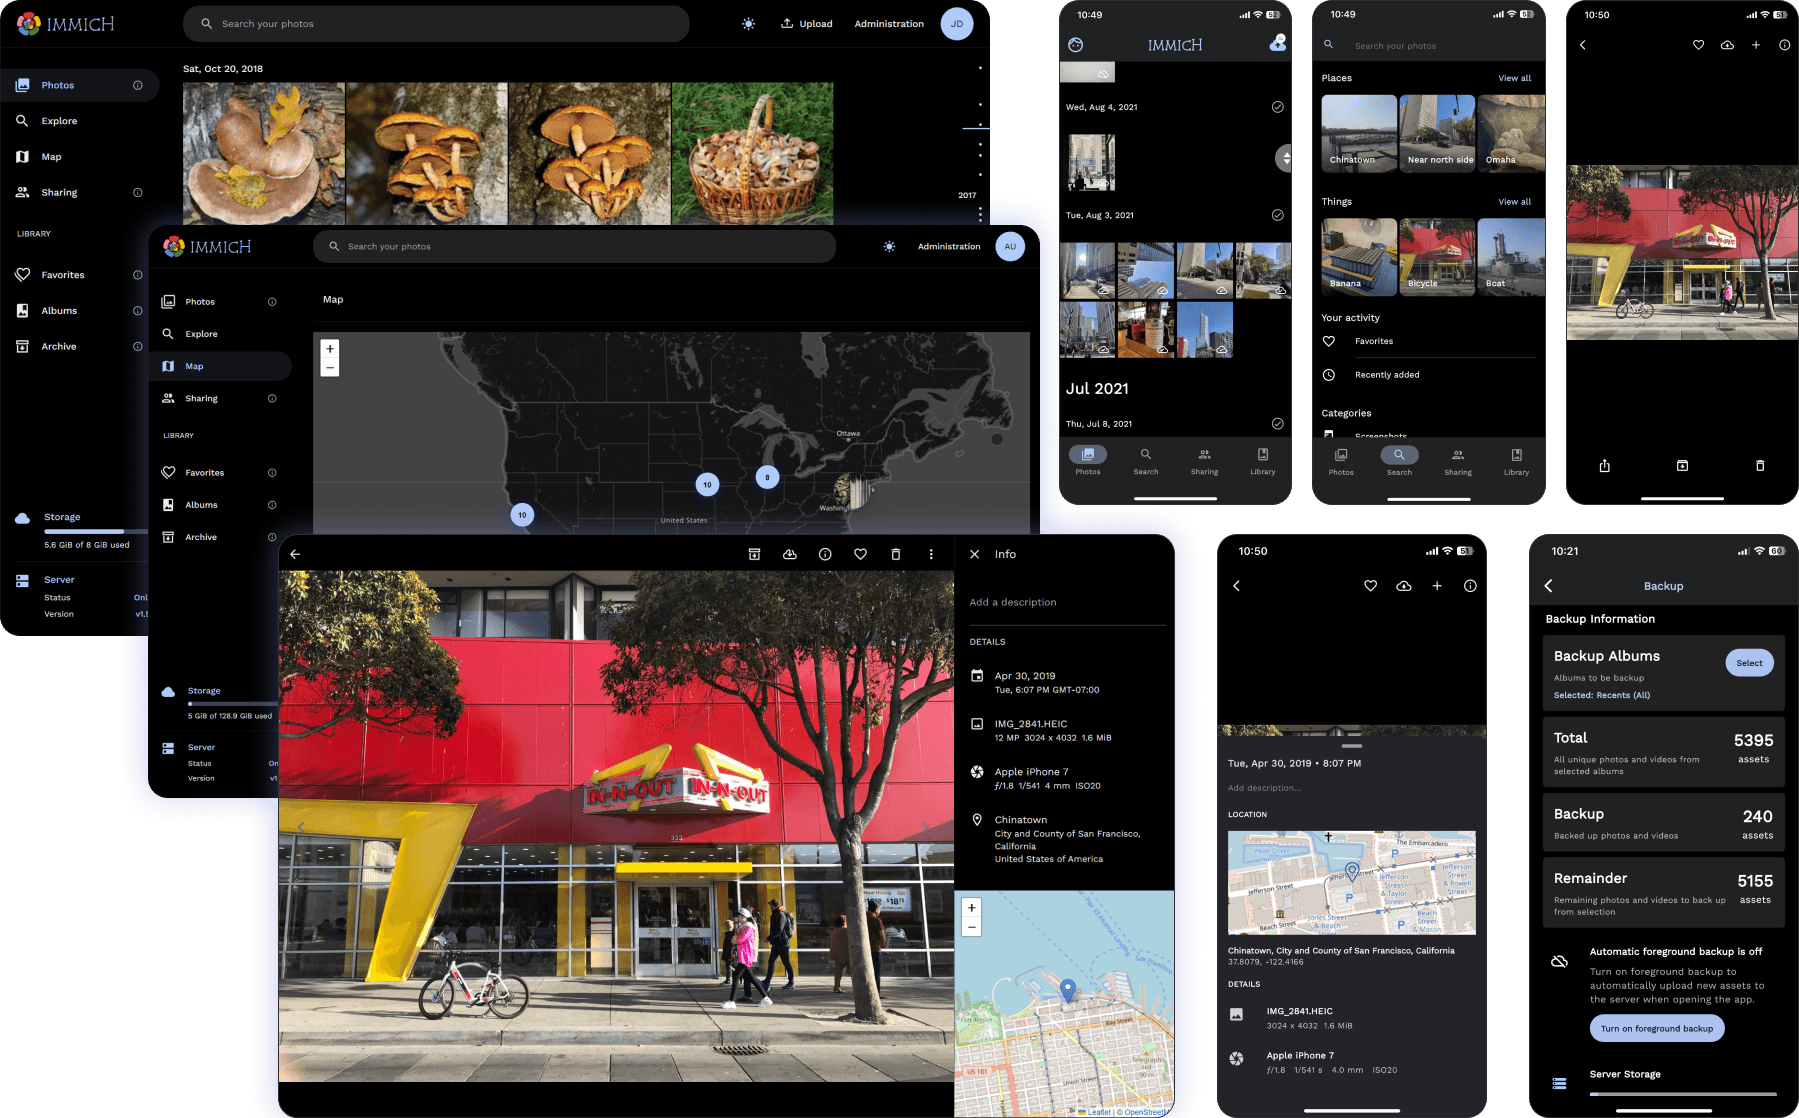This screenshot has height=1118, width=1799.
Task: Open the mushroom basket photo thumbnail
Action: tap(753, 152)
